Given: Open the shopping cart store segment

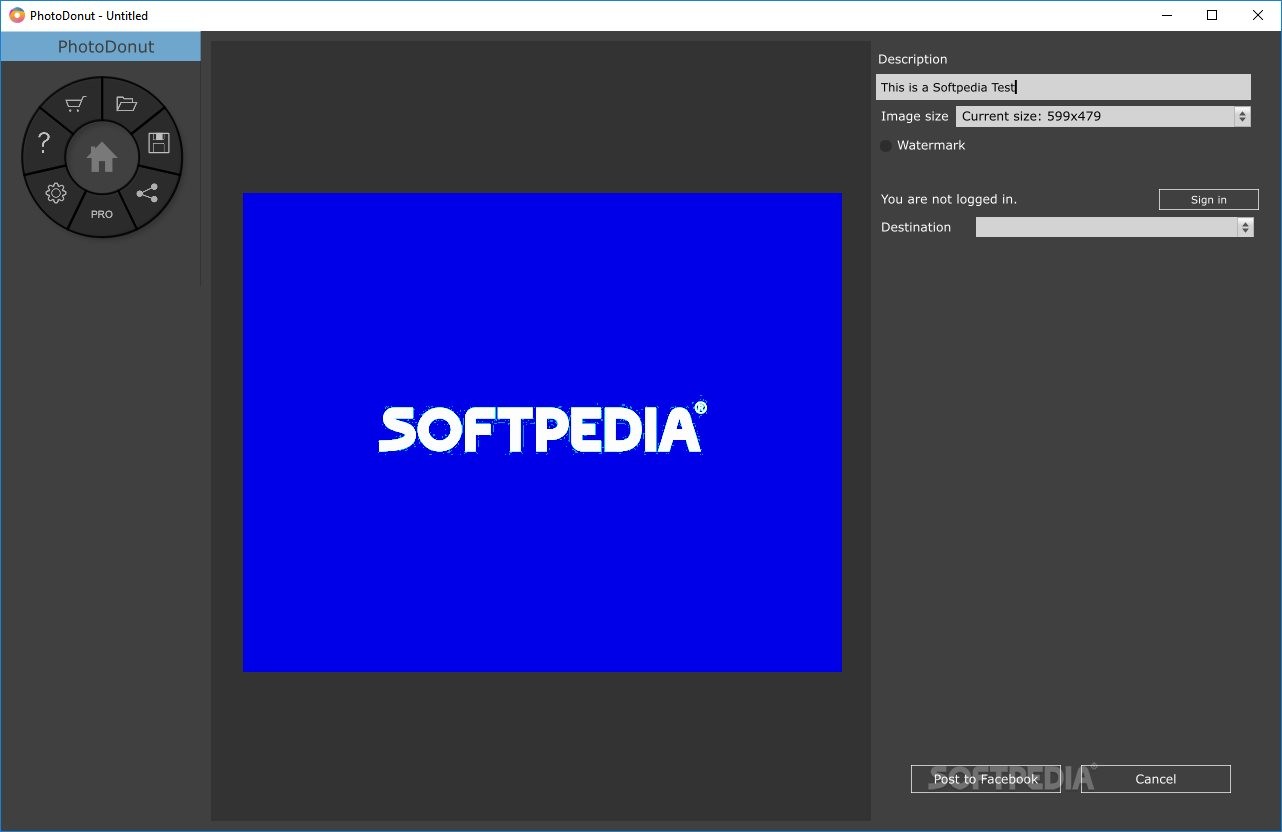Looking at the screenshot, I should click(76, 104).
